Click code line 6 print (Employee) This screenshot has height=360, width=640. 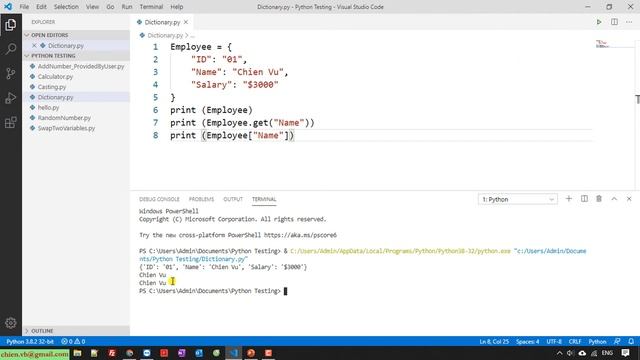(211, 110)
